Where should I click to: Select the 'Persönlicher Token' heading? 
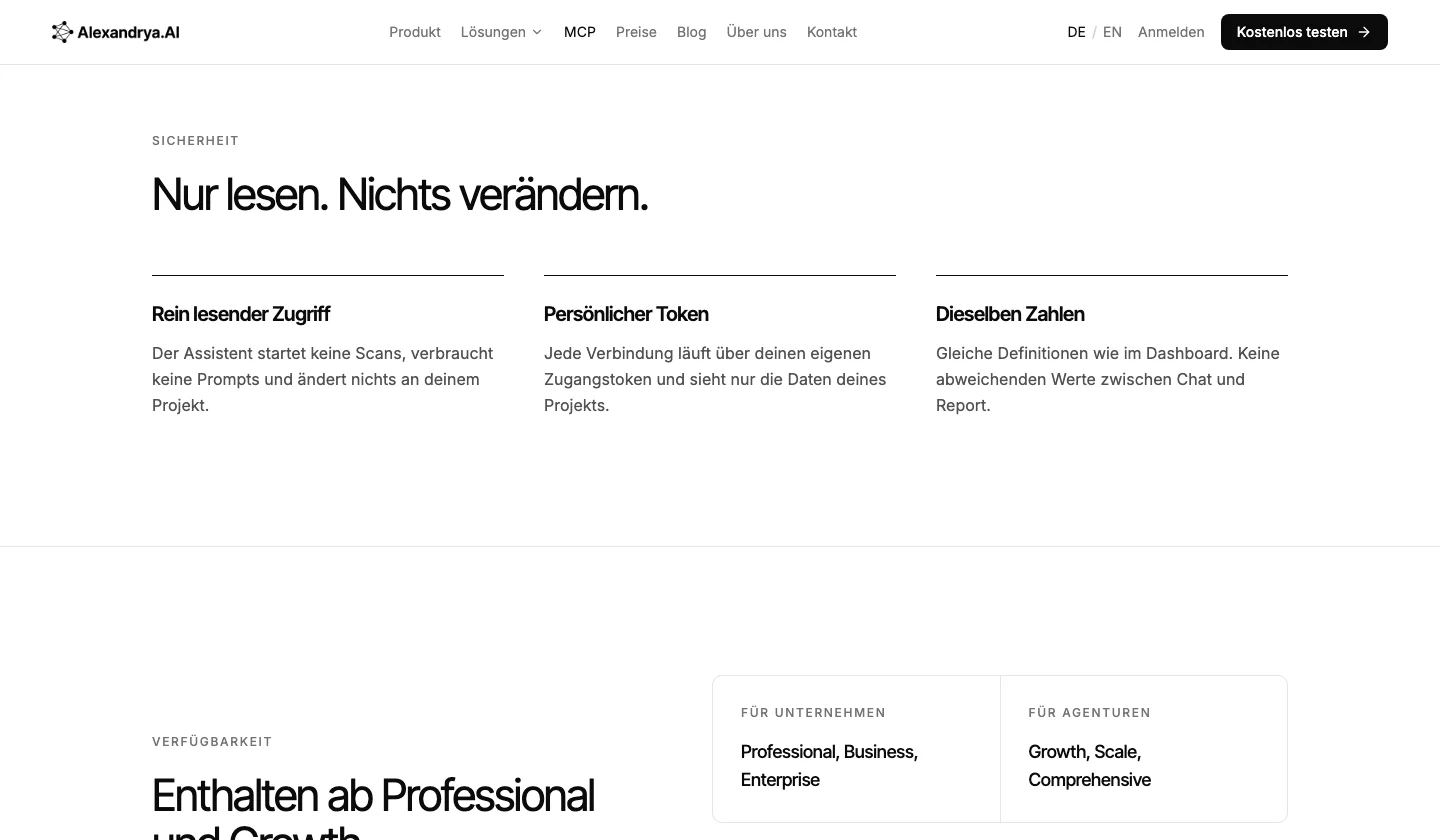(x=626, y=314)
